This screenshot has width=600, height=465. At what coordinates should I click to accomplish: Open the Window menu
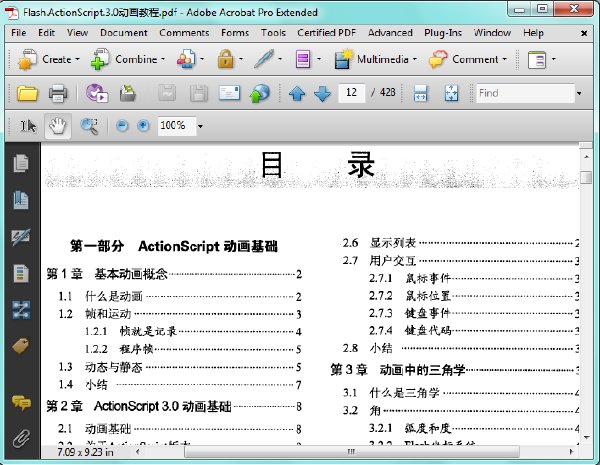click(x=492, y=33)
